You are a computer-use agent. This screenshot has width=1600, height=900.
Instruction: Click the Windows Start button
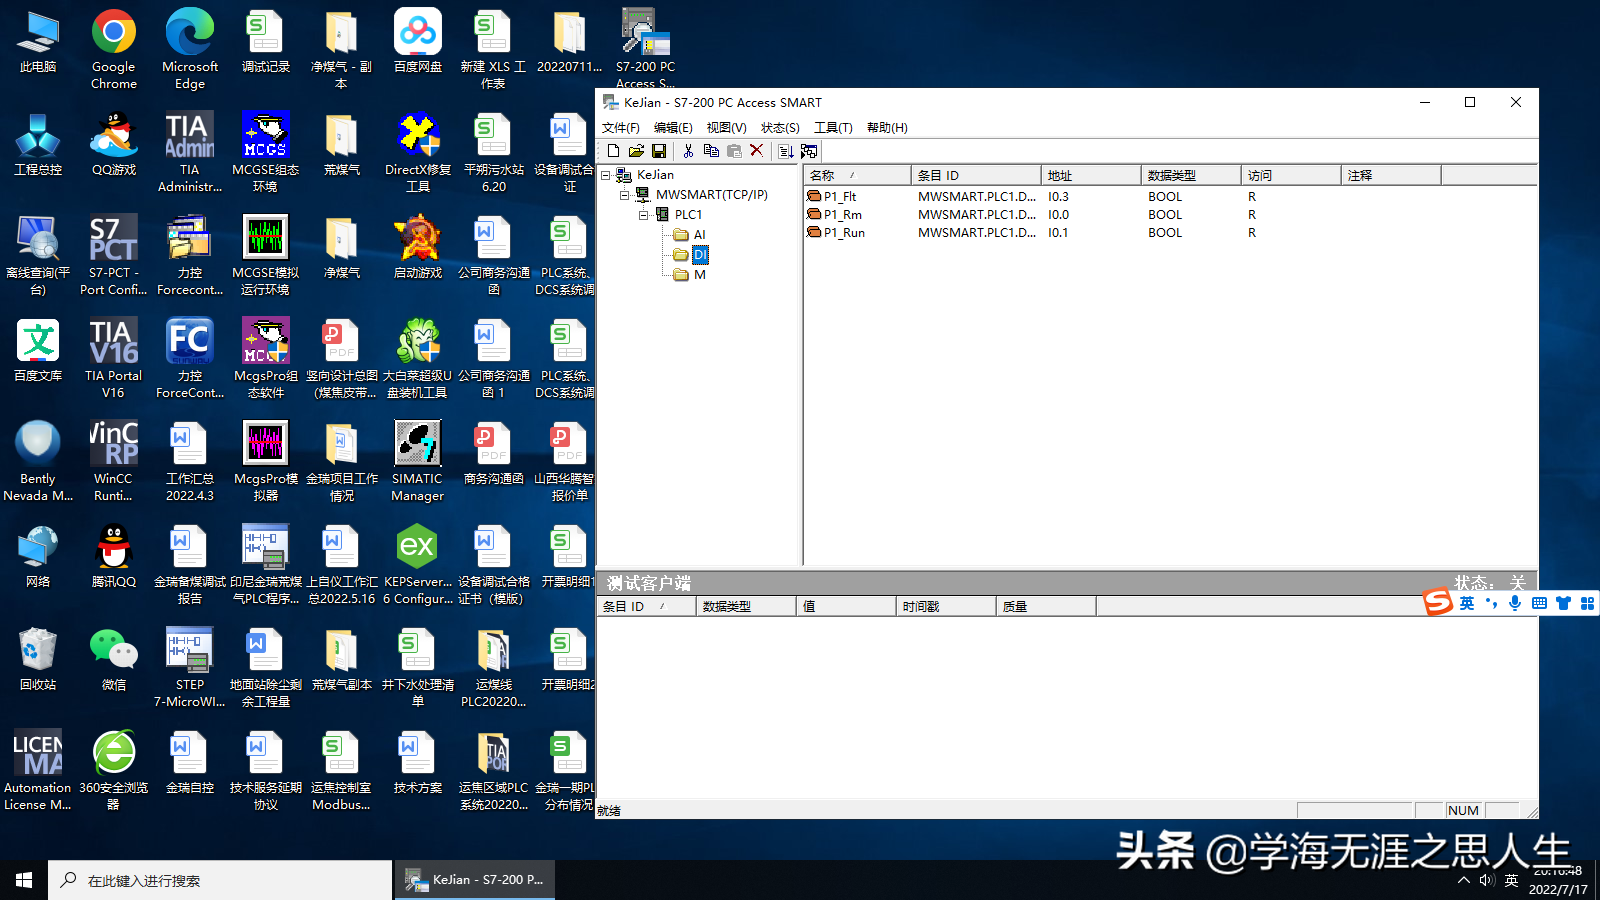tap(24, 880)
